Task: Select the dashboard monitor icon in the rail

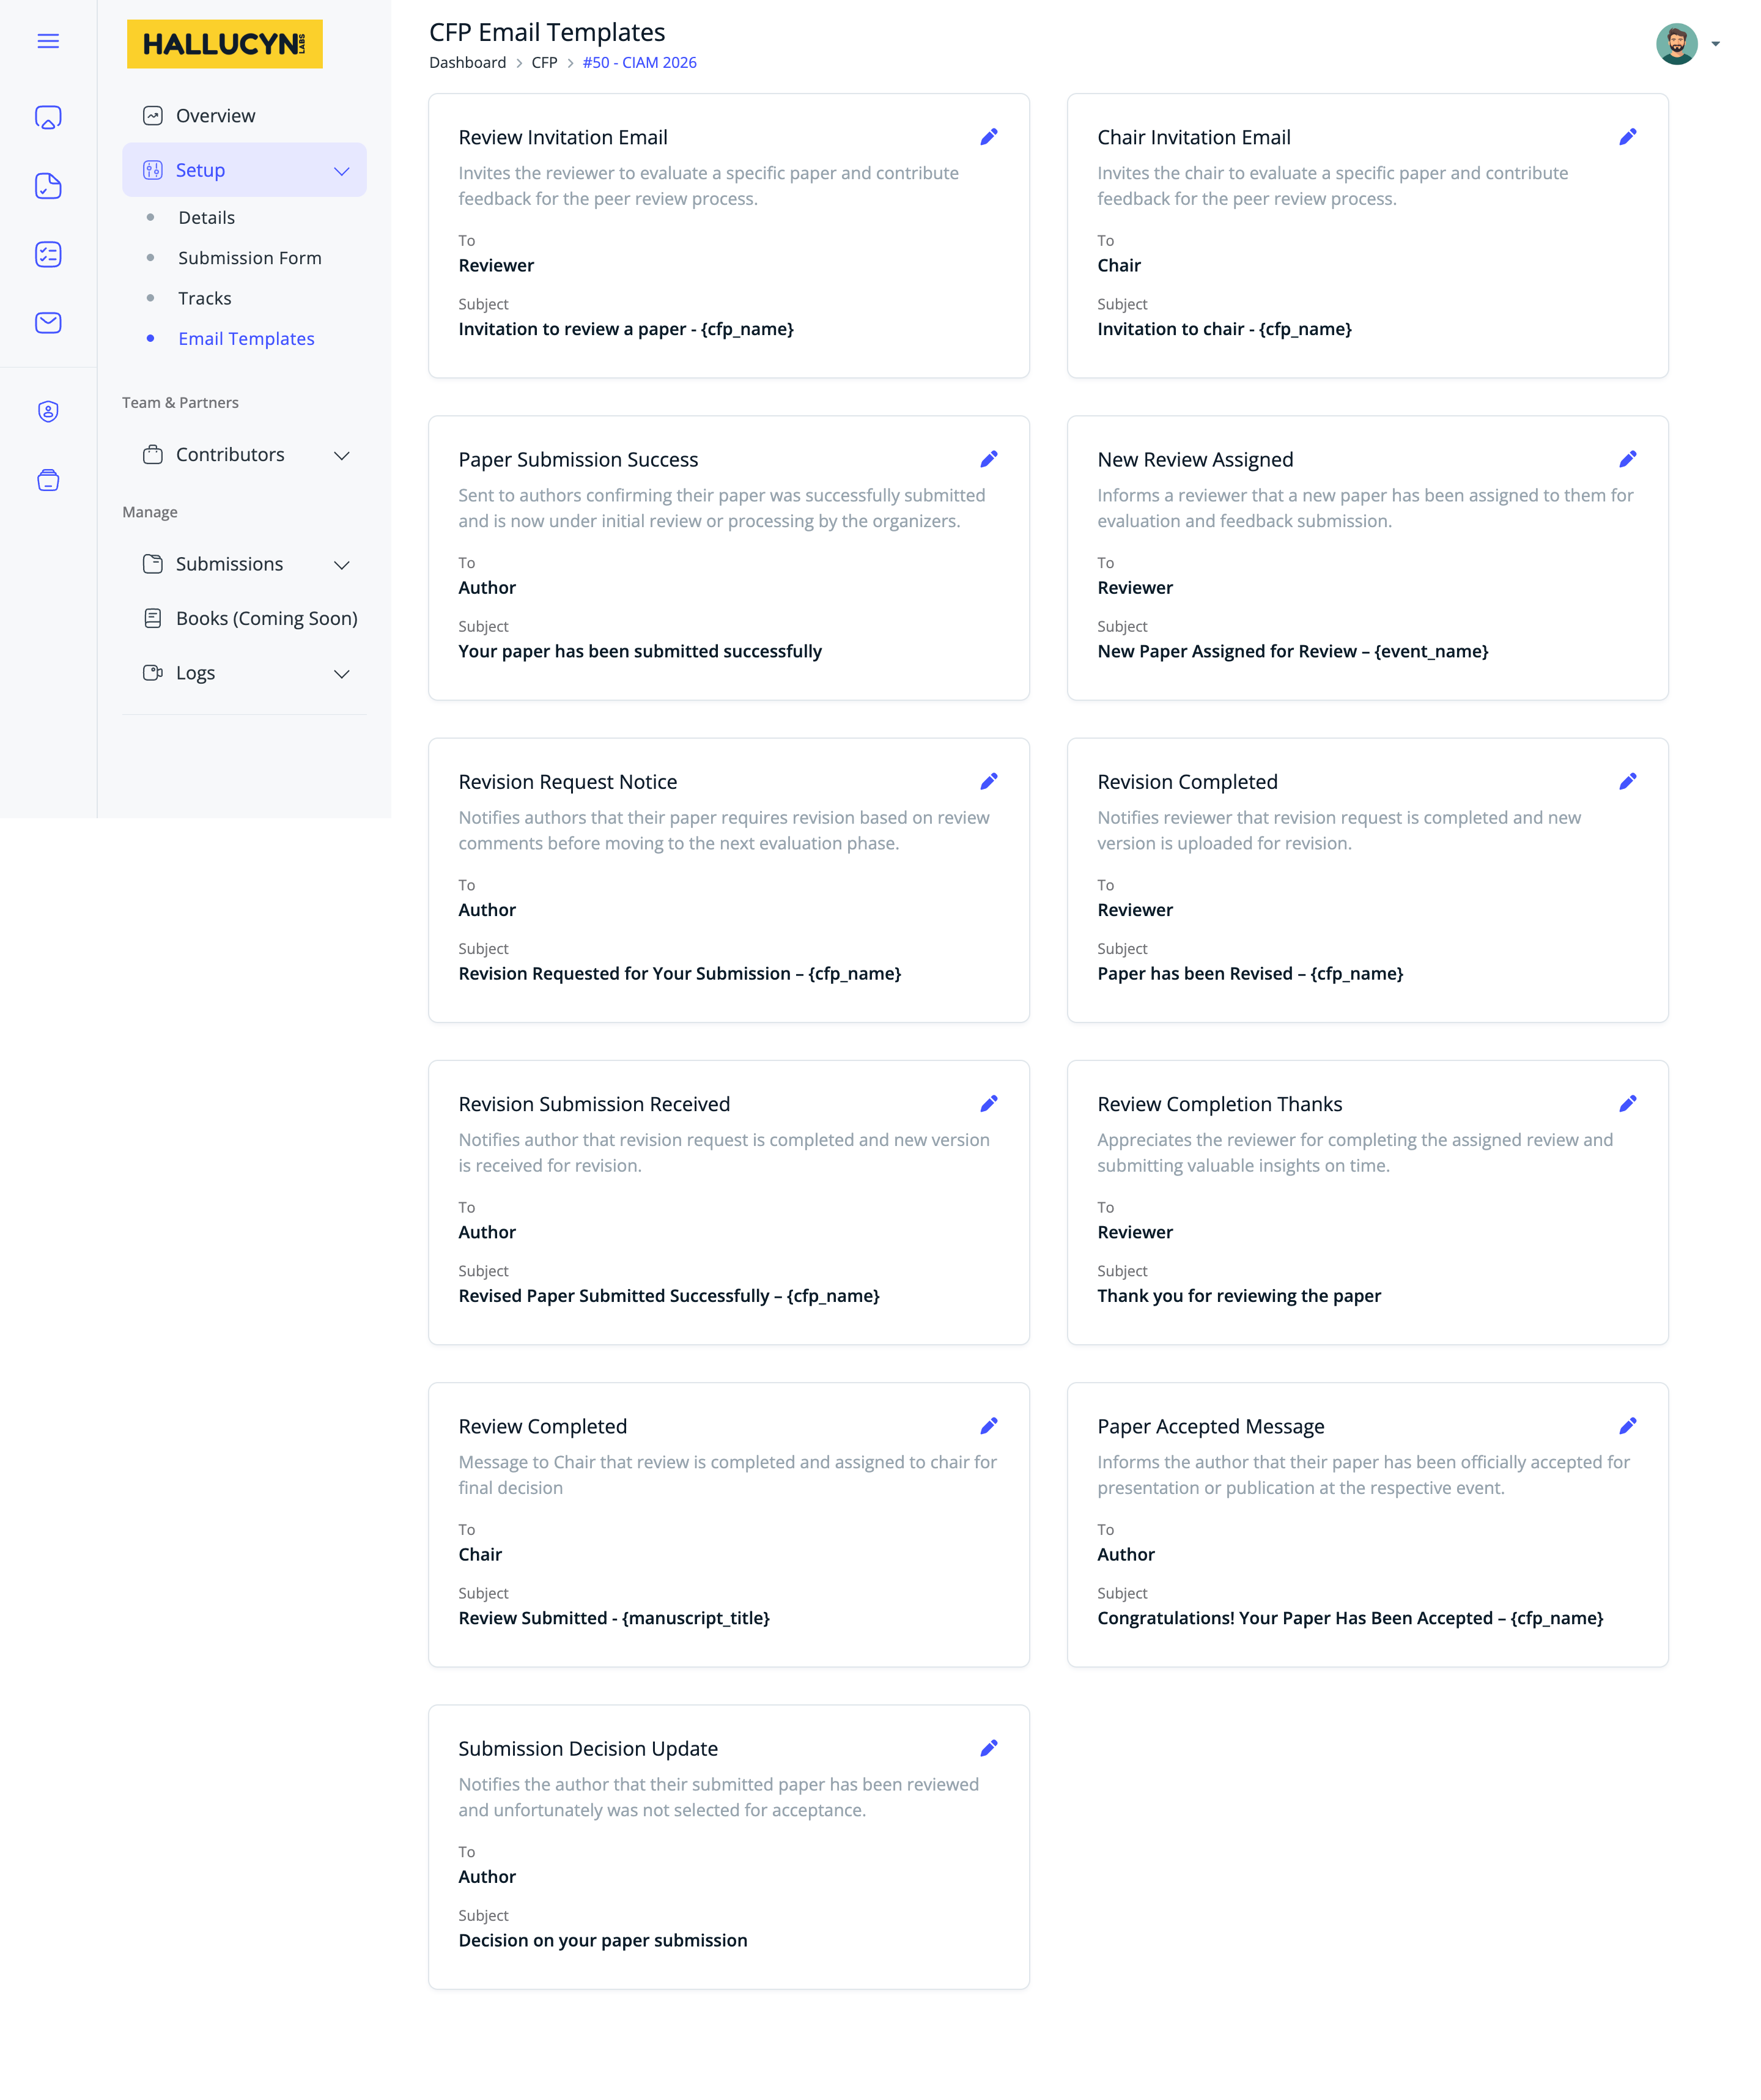Action: click(x=47, y=116)
